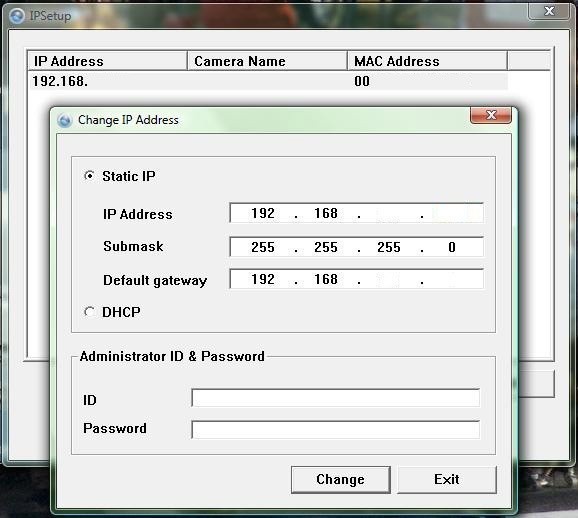This screenshot has width=578, height=518.
Task: Click third octet 255 of Submask field
Action: [389, 247]
